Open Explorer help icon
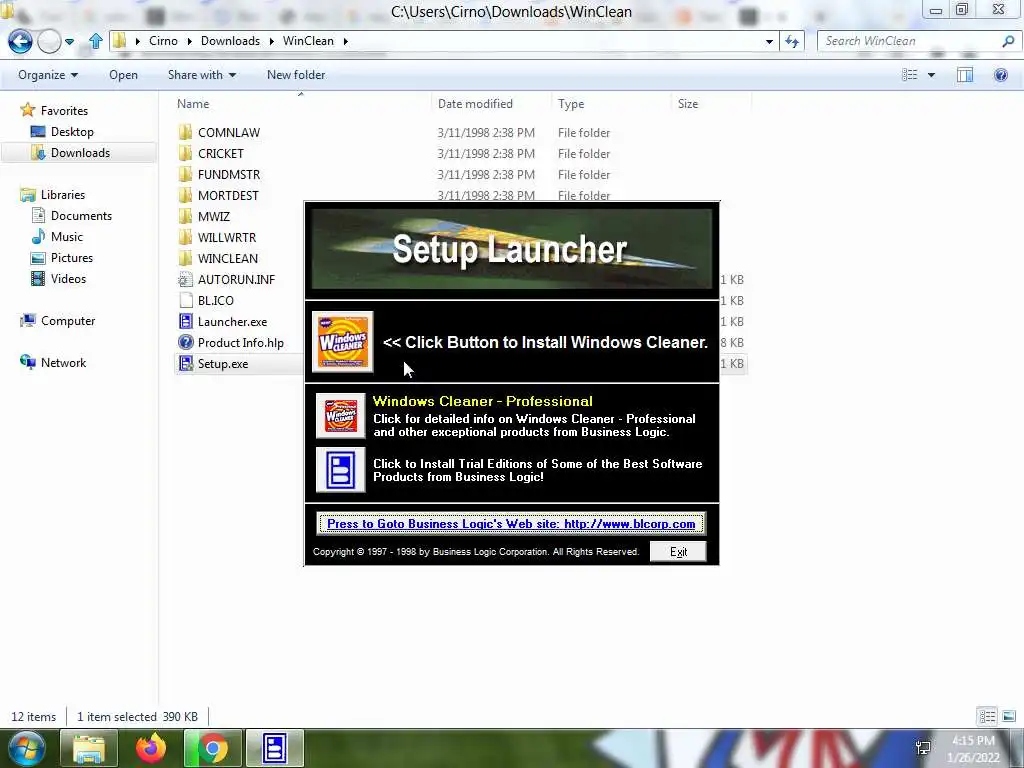The width and height of the screenshot is (1024, 768). (x=1000, y=75)
